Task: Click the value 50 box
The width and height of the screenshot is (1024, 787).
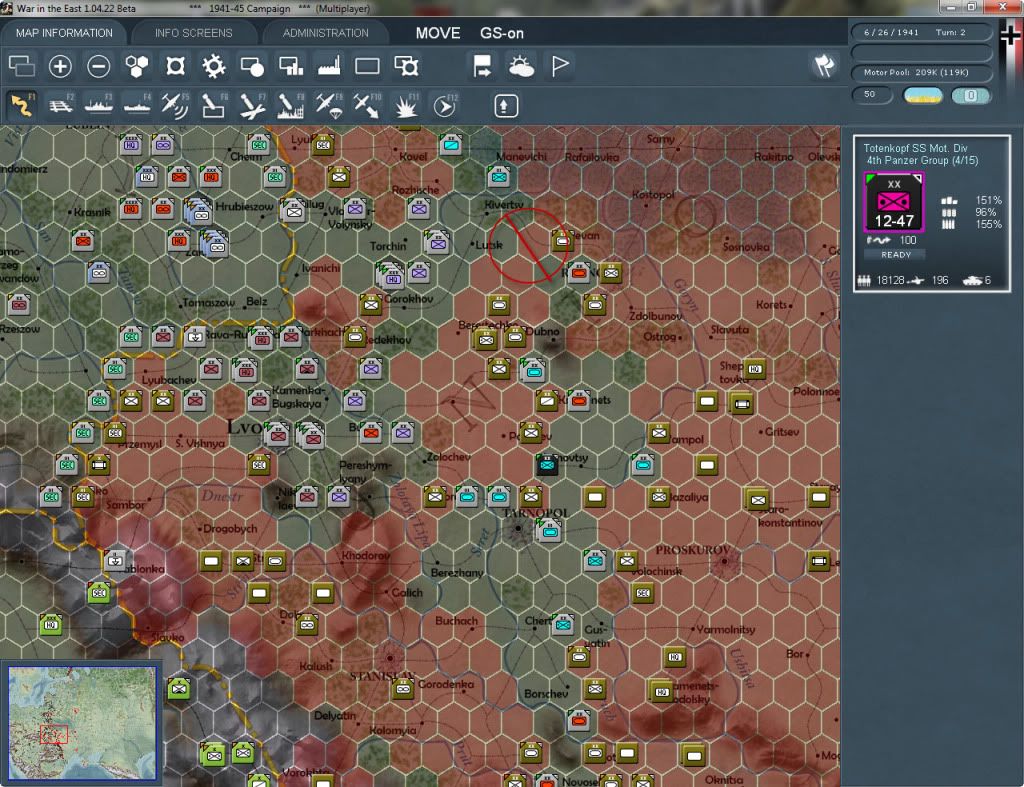Action: [x=871, y=95]
